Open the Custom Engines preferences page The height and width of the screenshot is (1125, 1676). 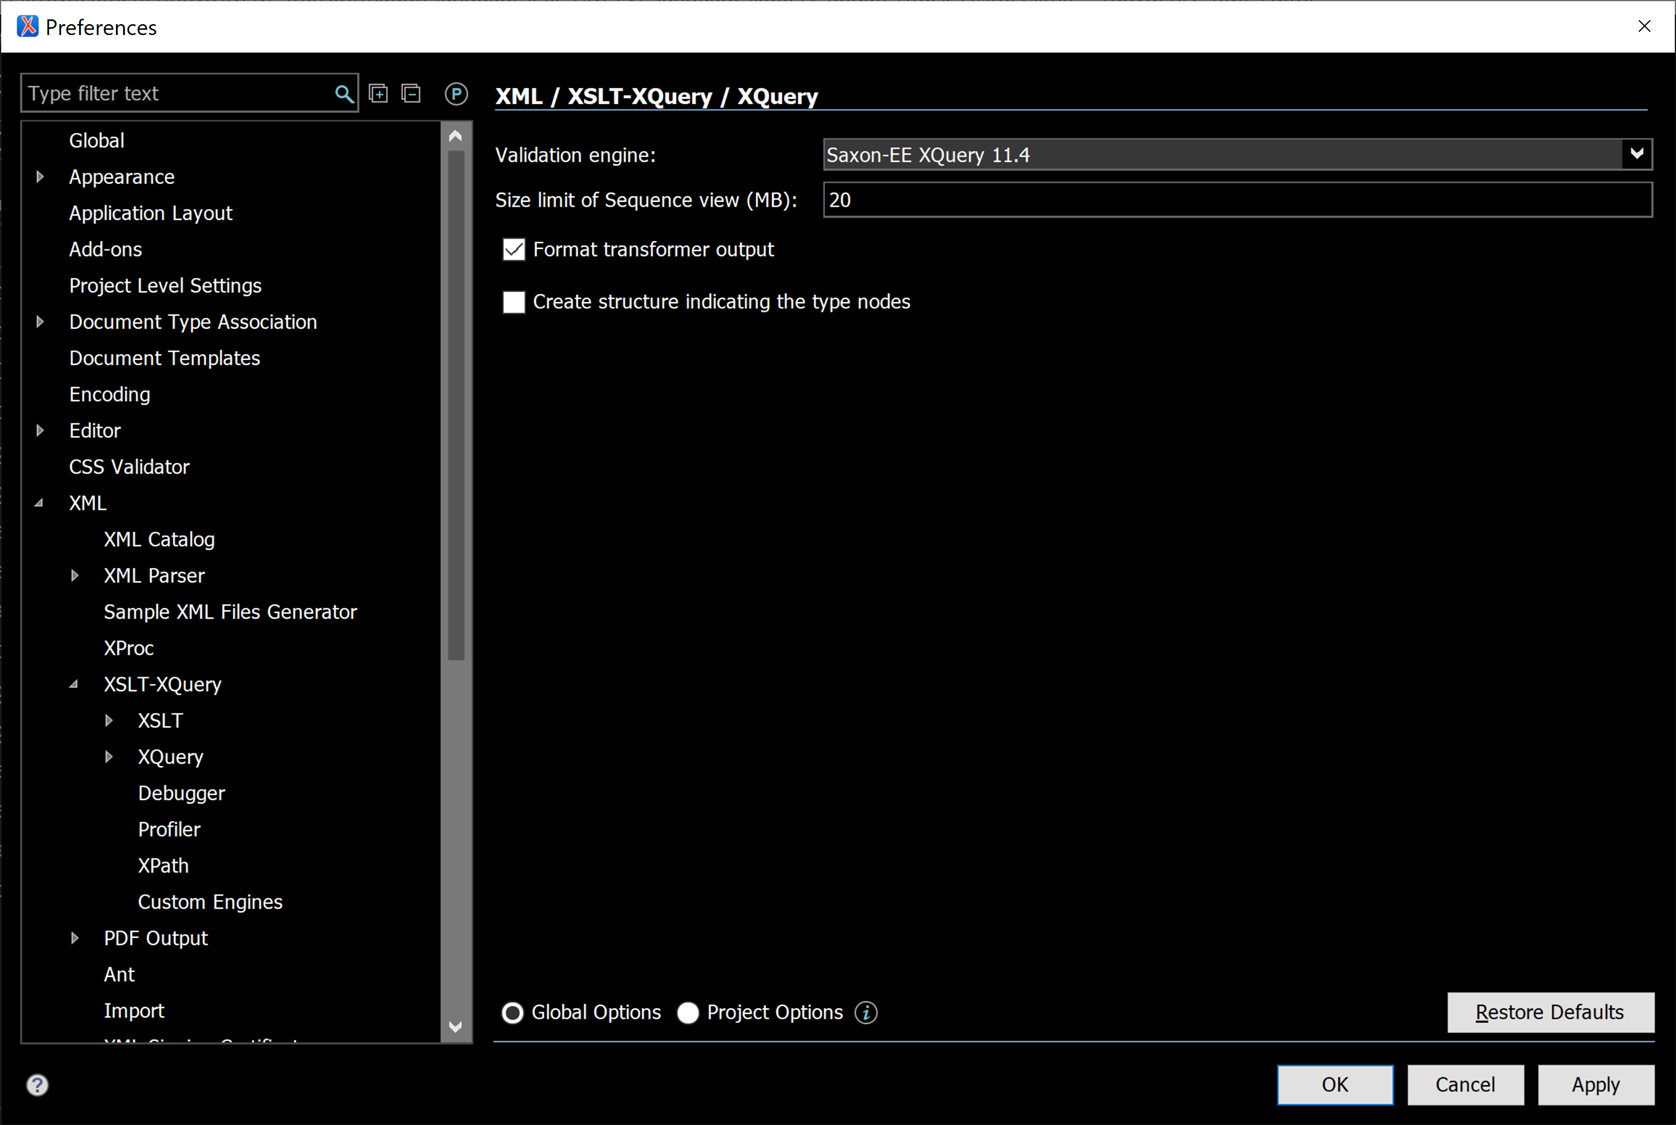(x=210, y=902)
